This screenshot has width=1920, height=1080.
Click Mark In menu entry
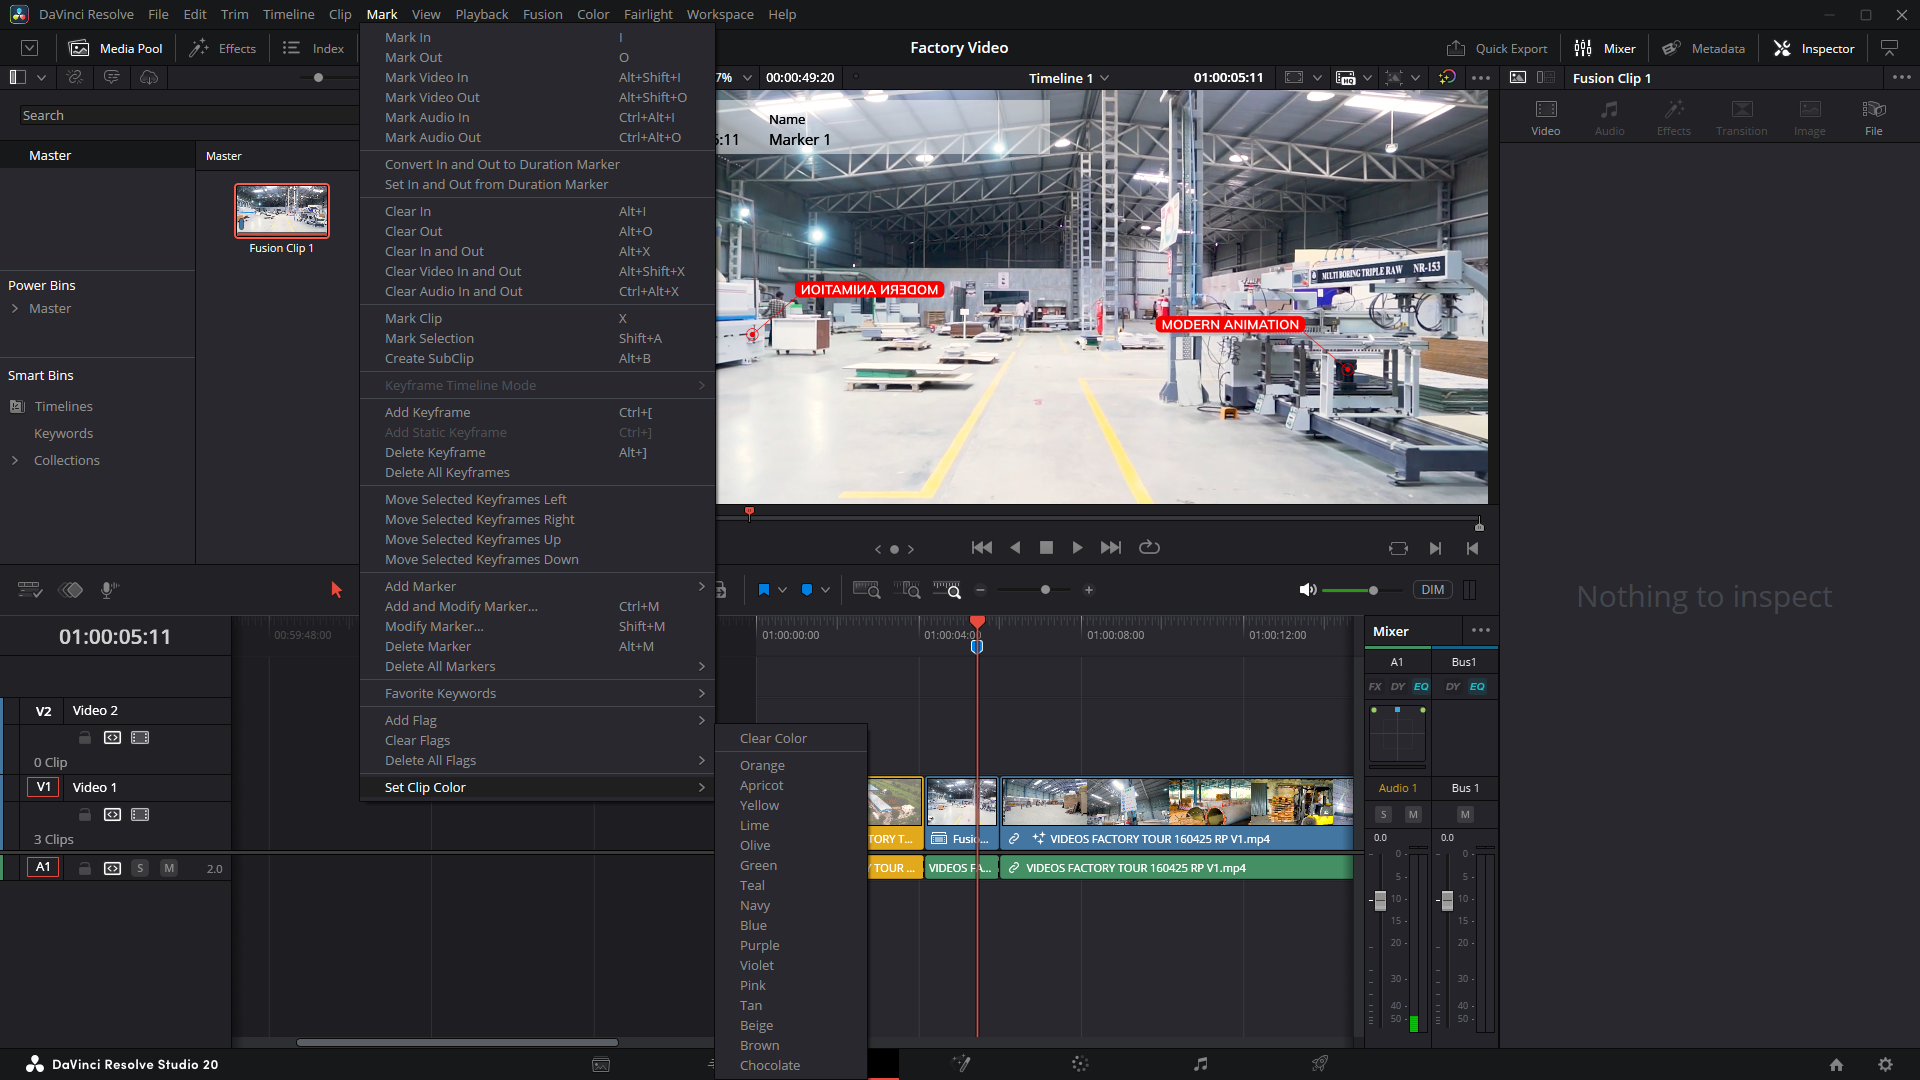(537, 37)
